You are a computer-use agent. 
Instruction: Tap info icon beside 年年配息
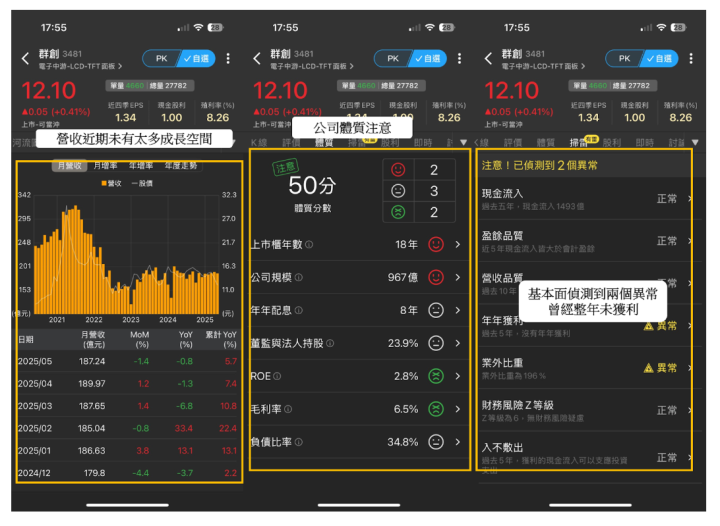point(299,311)
